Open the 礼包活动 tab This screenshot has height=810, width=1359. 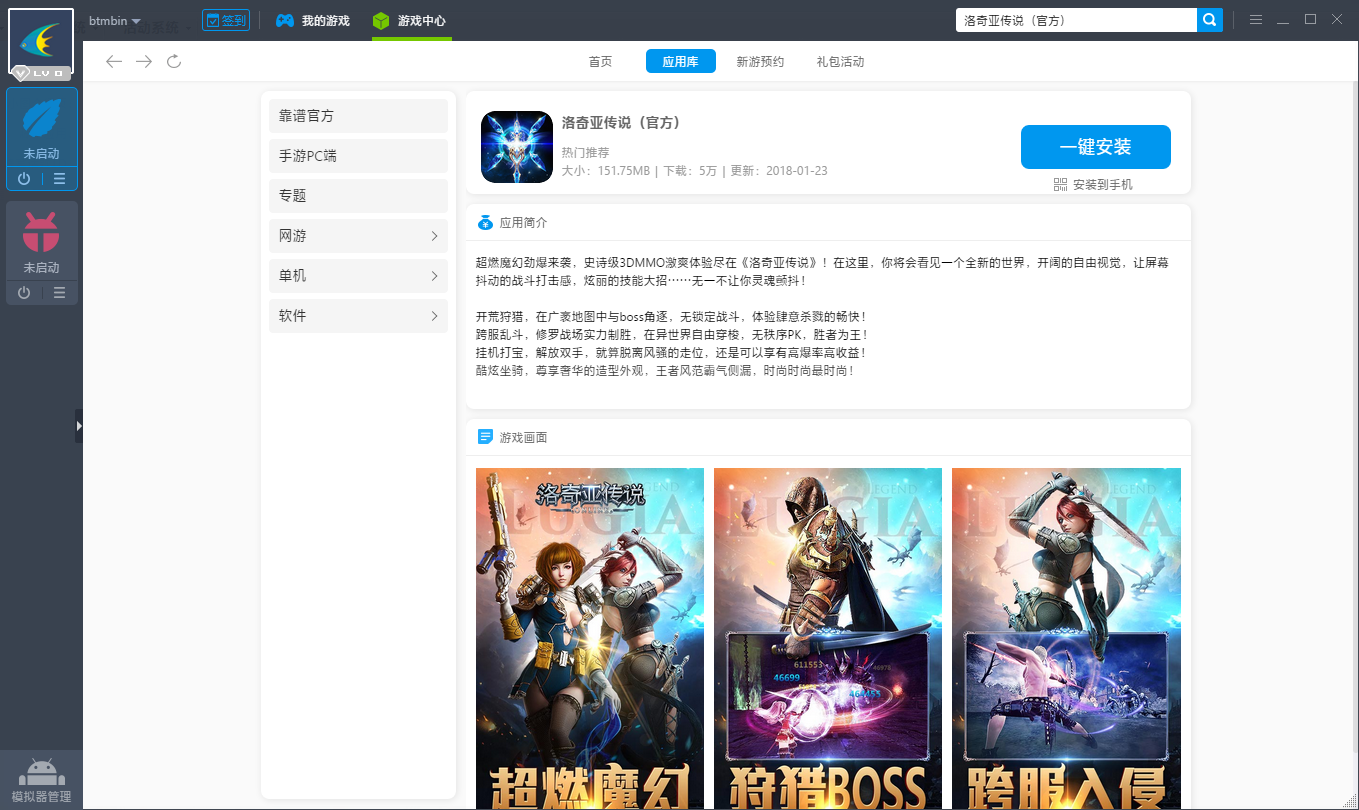(840, 62)
